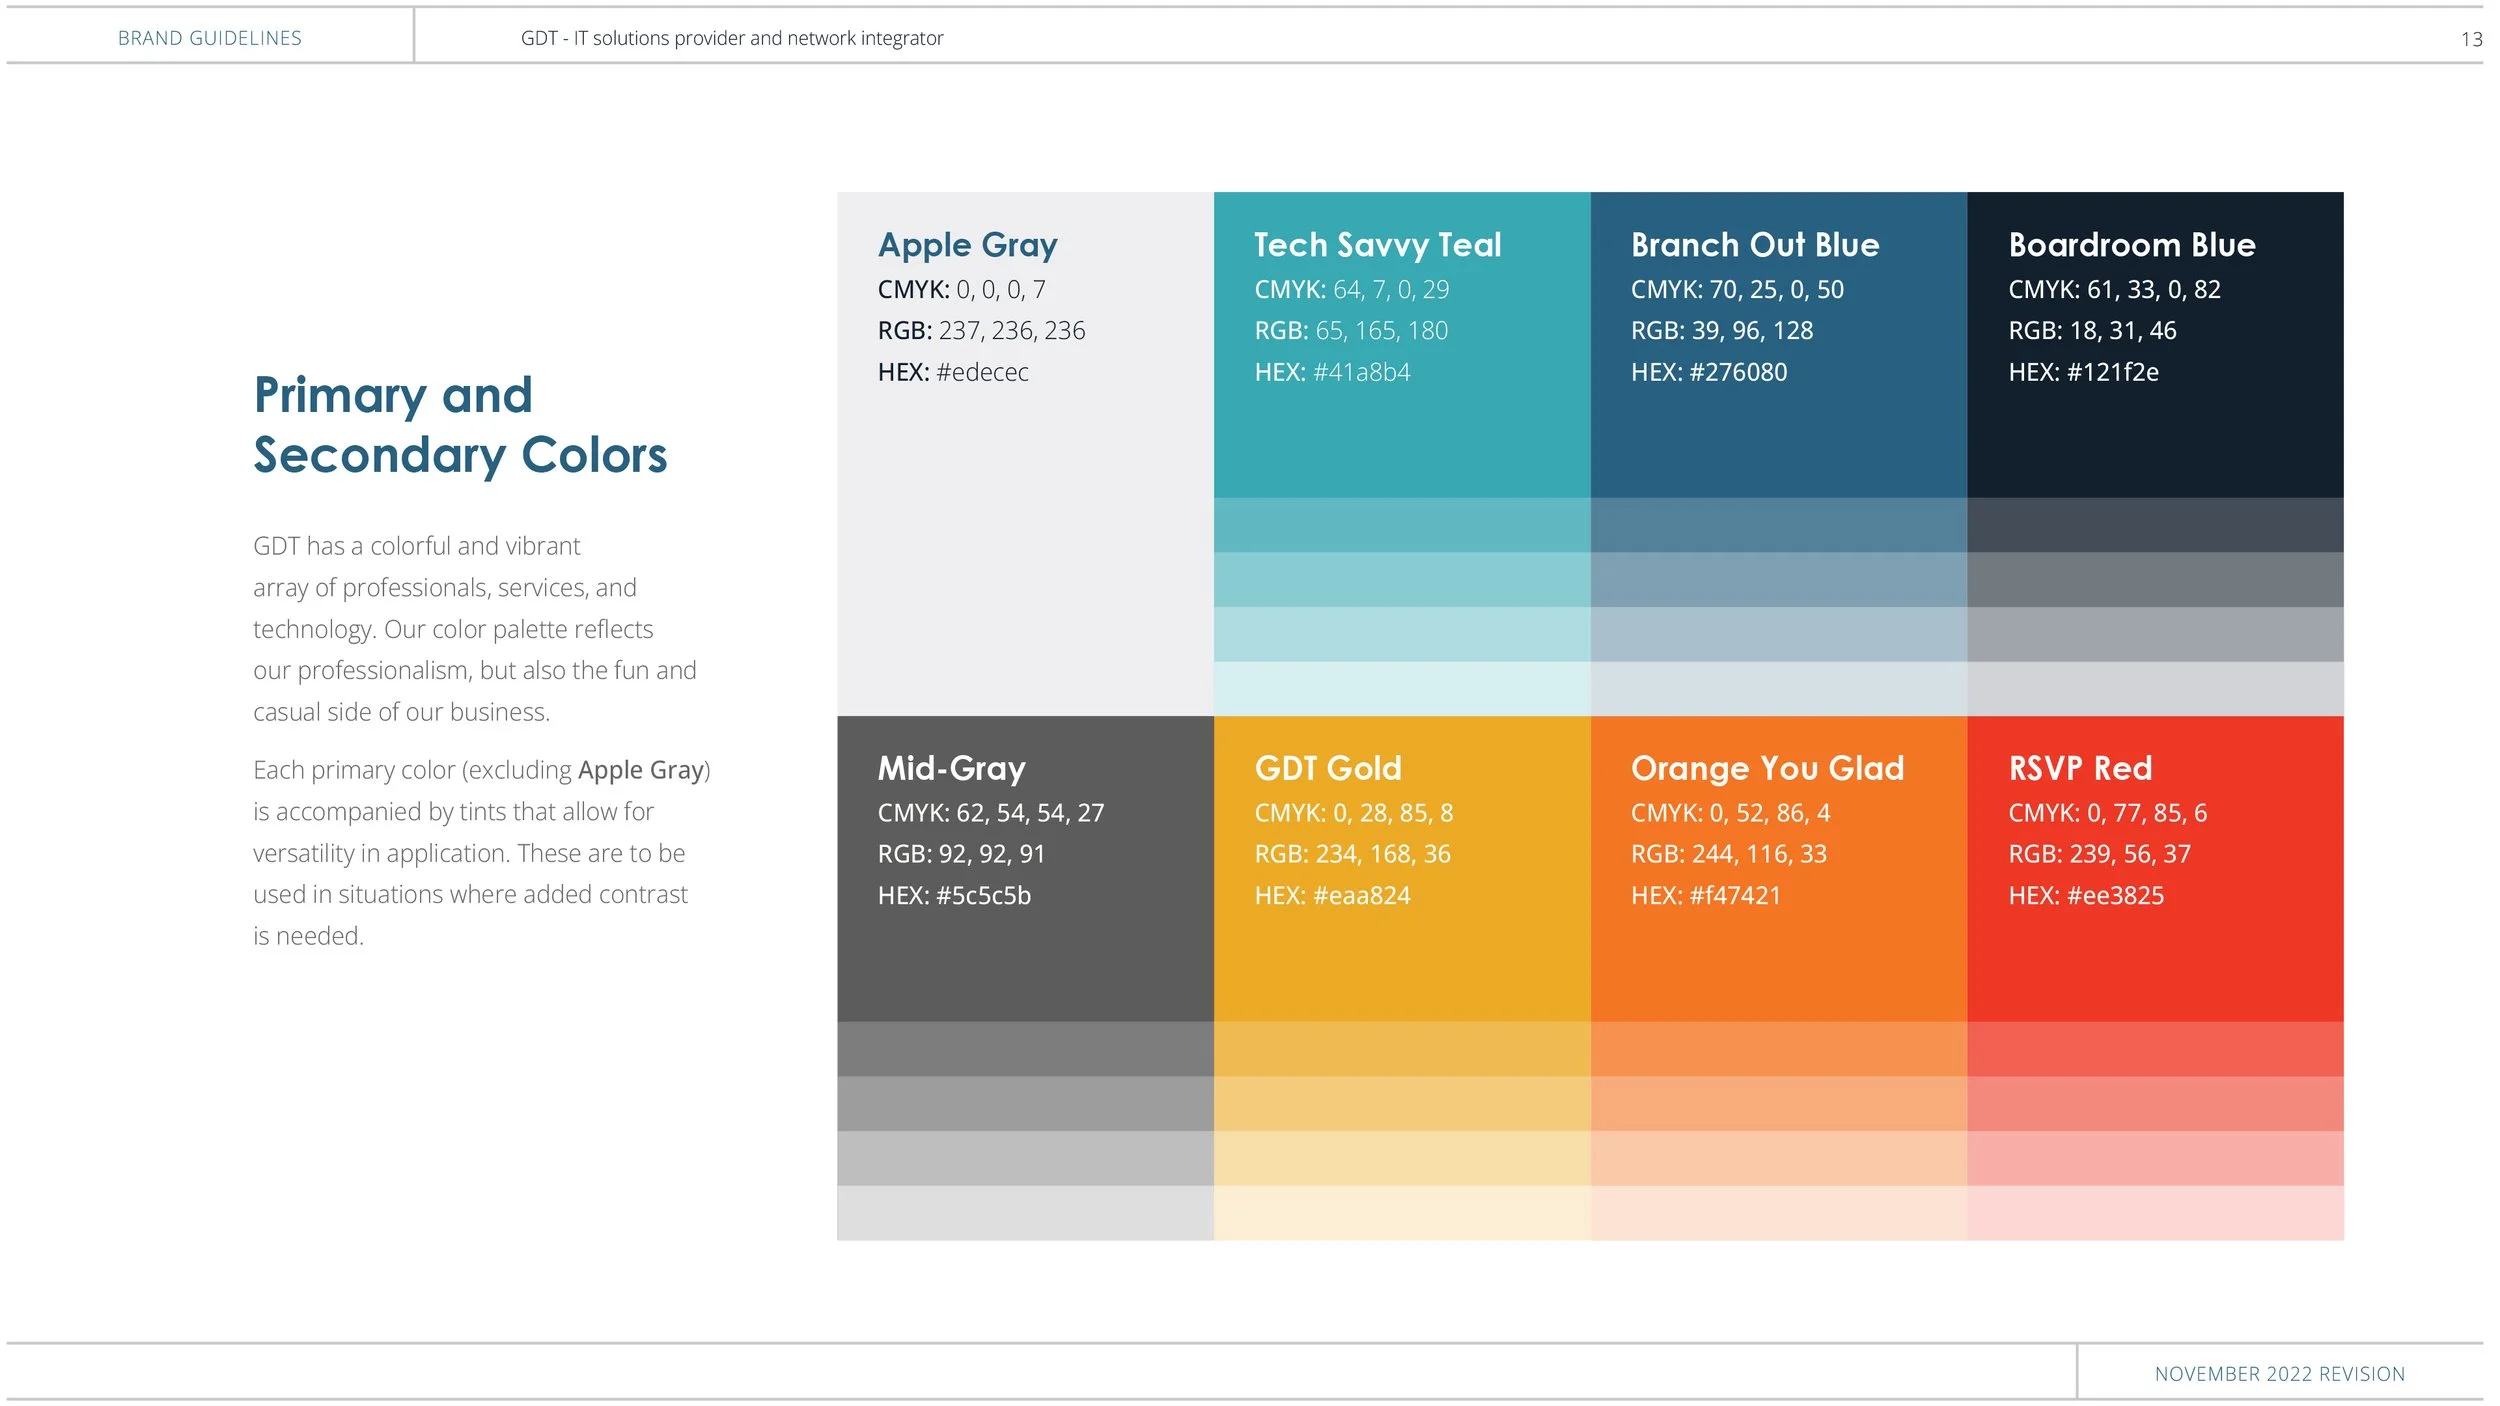Click the 'Branch Out Blue' heading

(1755, 245)
